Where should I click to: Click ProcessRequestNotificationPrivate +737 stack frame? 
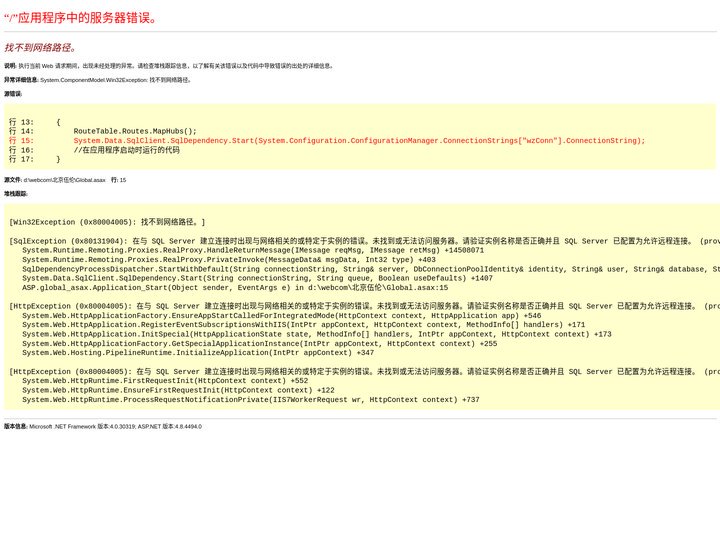pyautogui.click(x=251, y=400)
